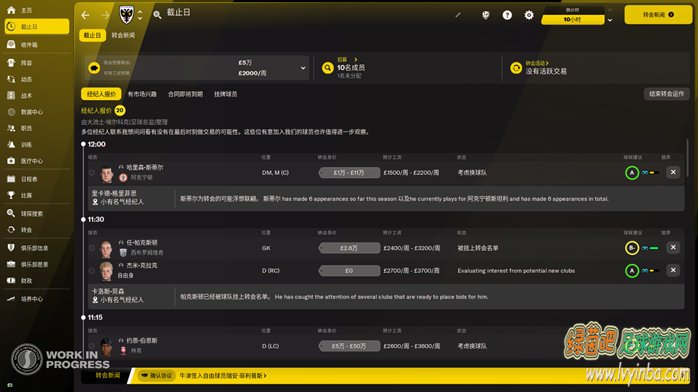
Task: Click the 确认协议 news ticker button
Action: click(157, 376)
